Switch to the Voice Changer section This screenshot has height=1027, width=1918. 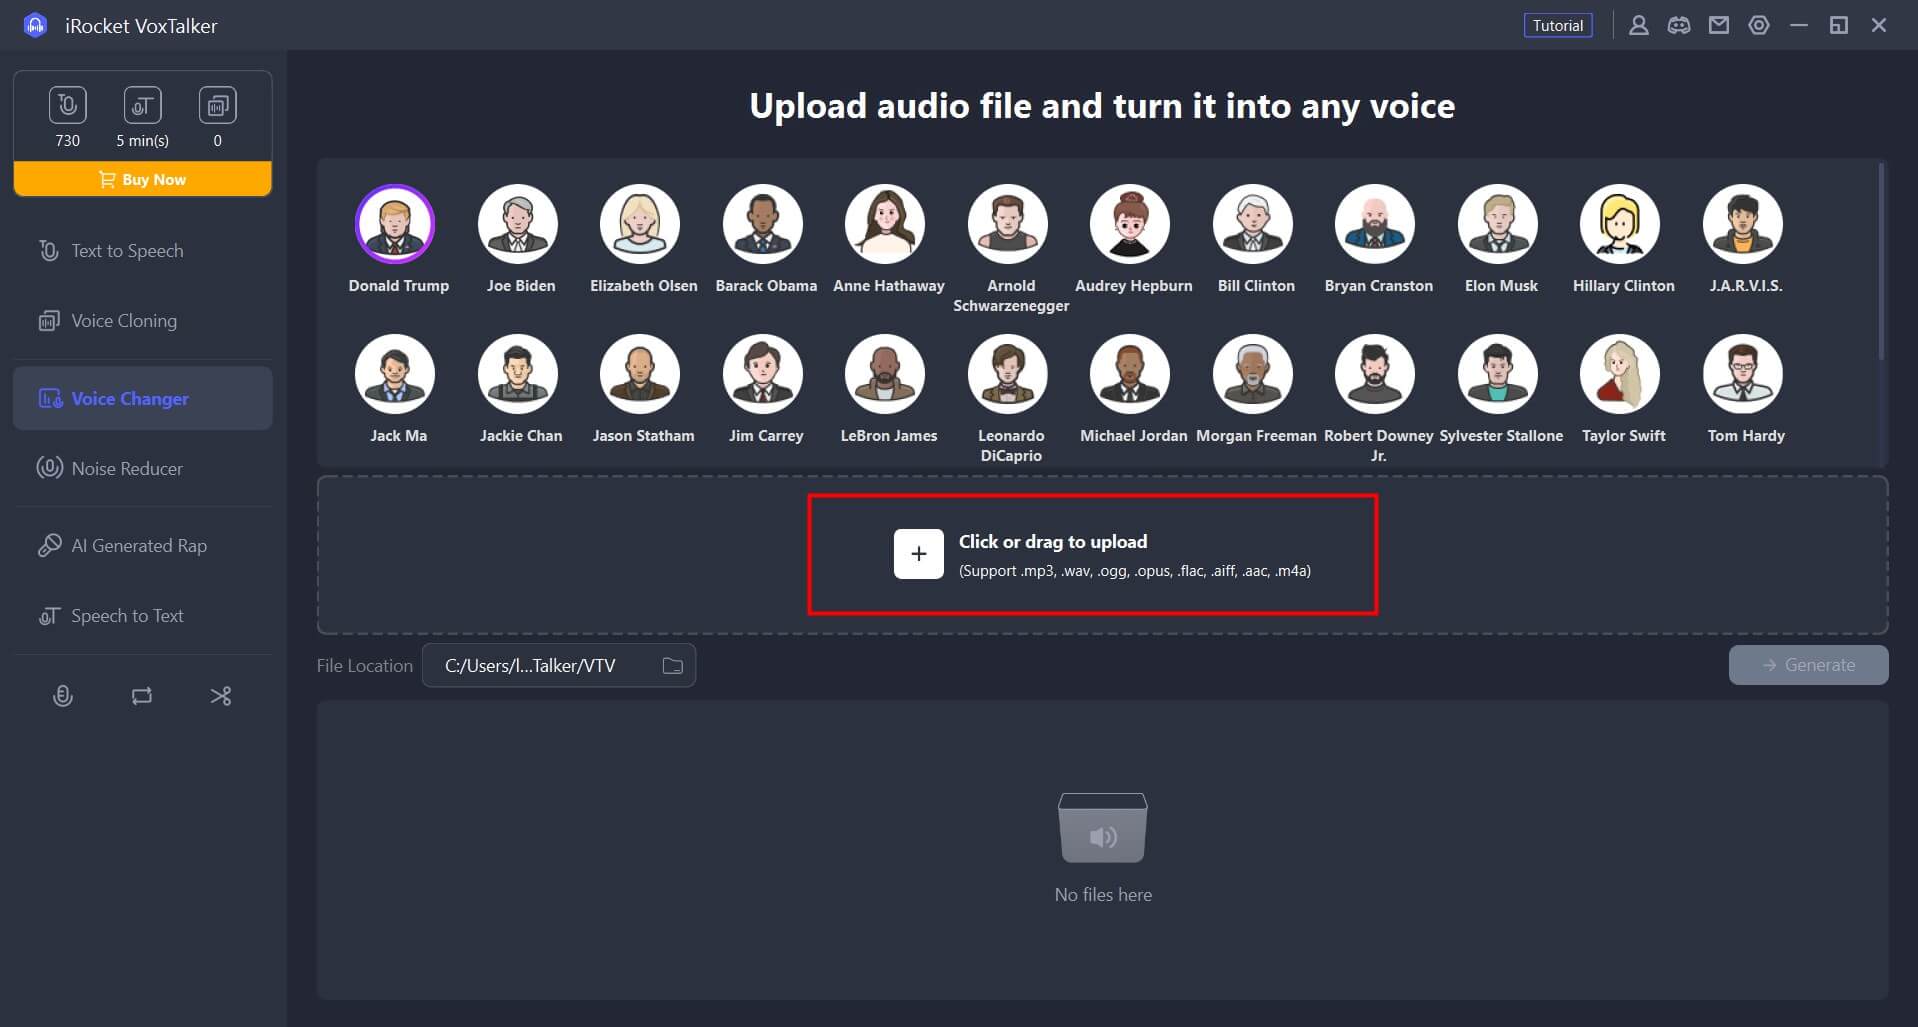(x=142, y=398)
